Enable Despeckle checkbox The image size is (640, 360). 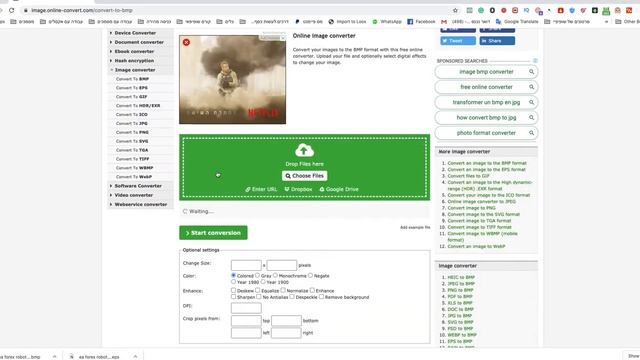292,297
